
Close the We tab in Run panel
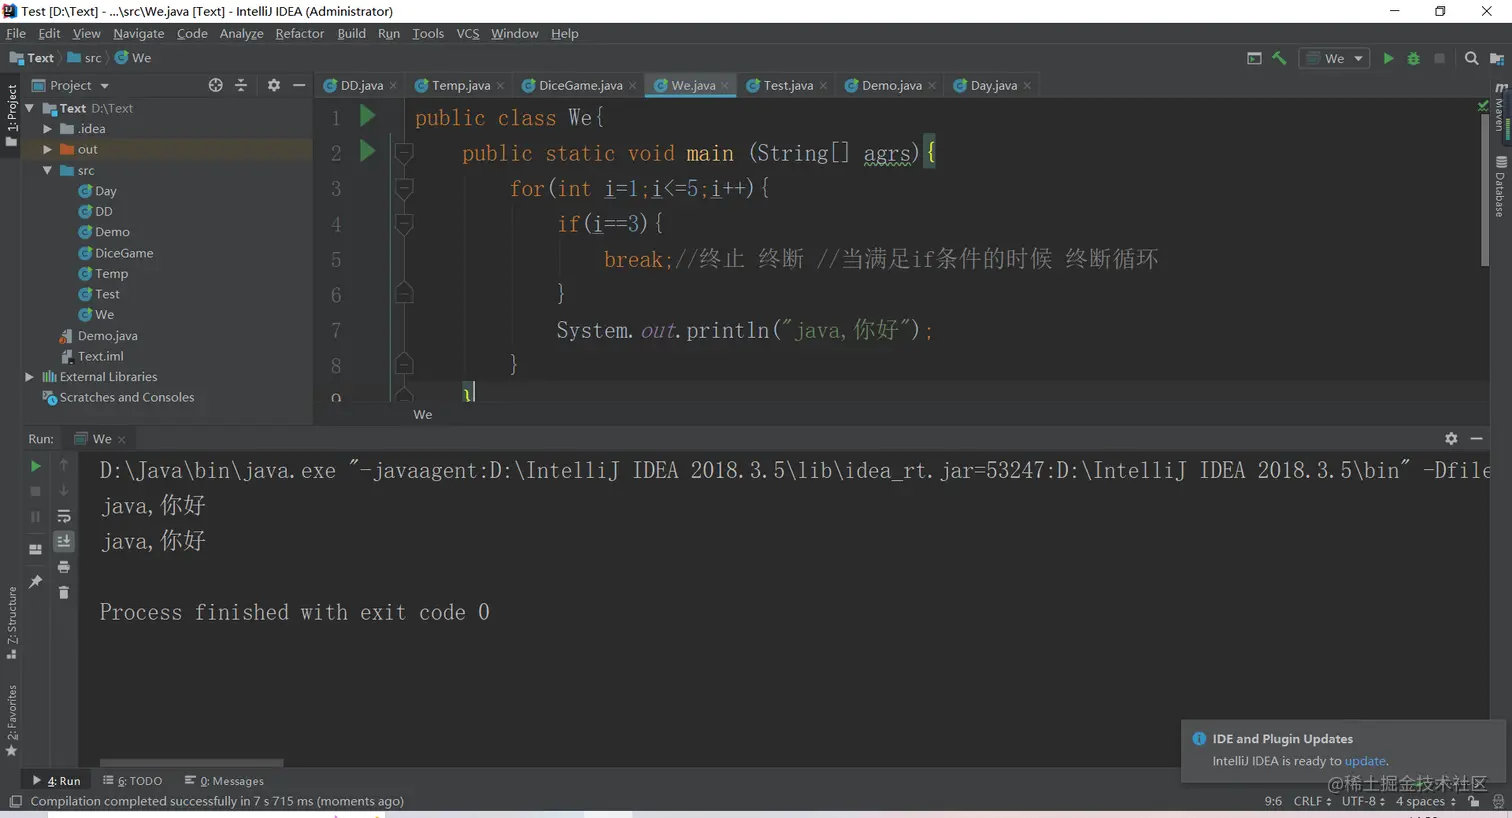(122, 439)
